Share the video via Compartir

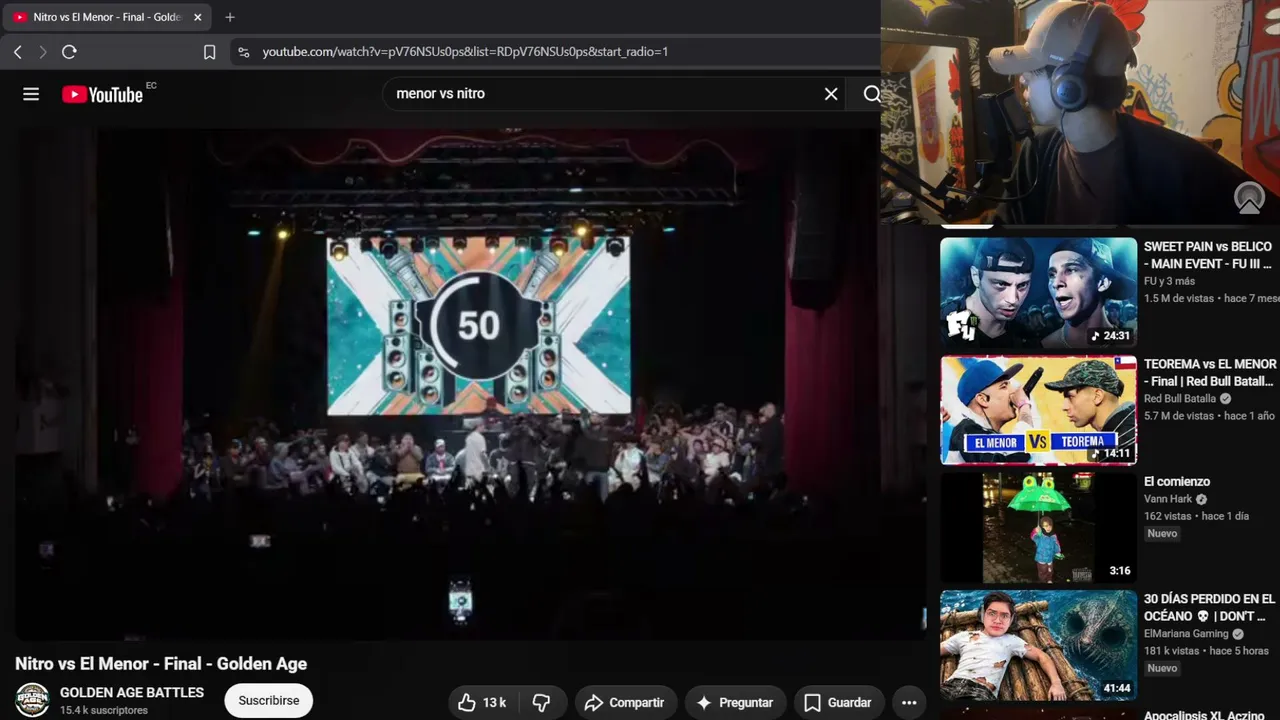(624, 703)
